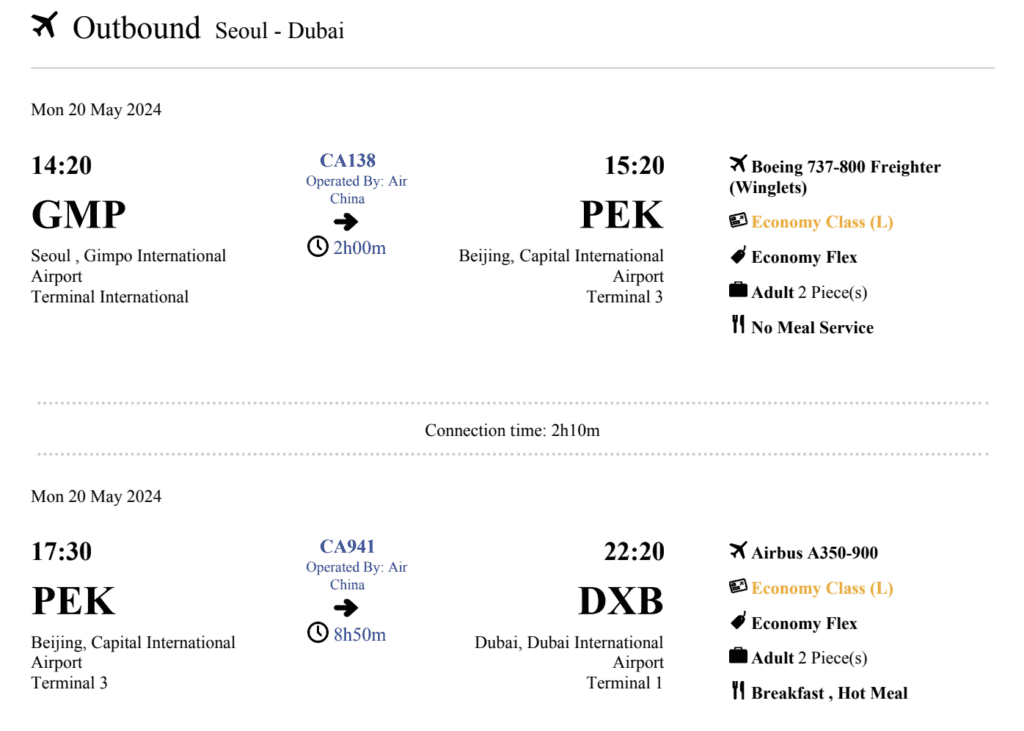Click the clock icon beside 8h50m
This screenshot has width=1024, height=731.
(x=317, y=633)
